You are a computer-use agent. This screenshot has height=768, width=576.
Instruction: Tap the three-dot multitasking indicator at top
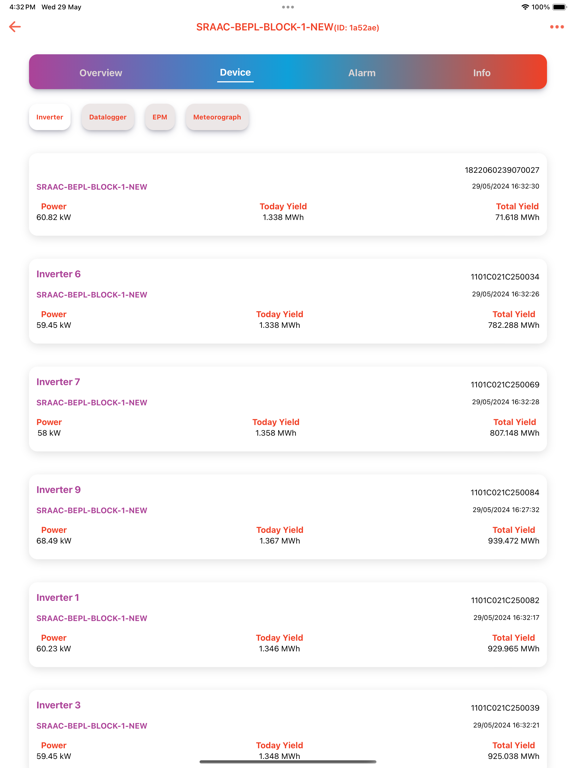coord(288,7)
